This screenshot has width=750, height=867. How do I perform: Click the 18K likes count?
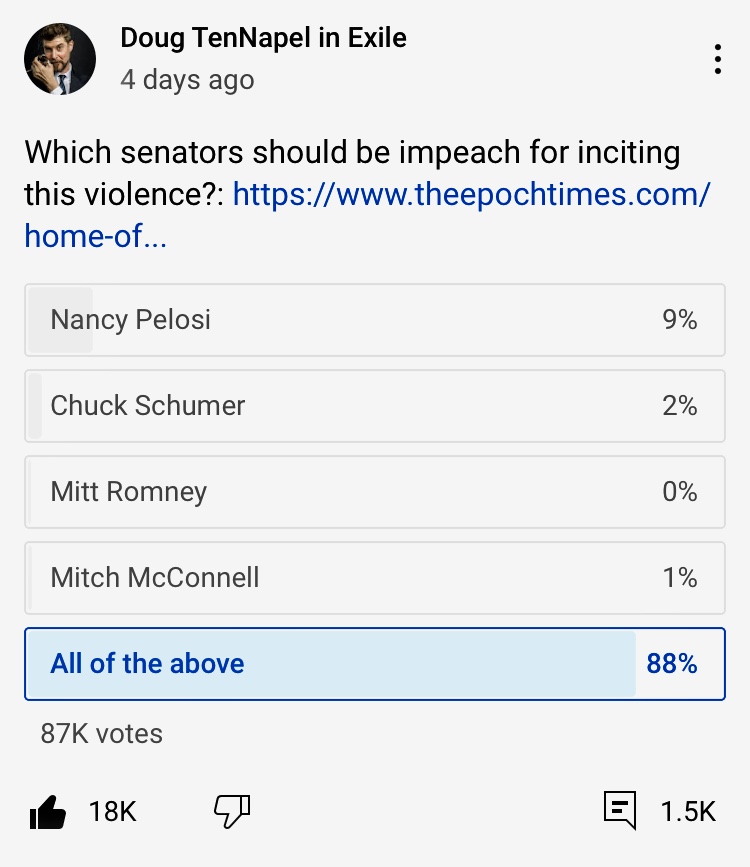pyautogui.click(x=112, y=812)
